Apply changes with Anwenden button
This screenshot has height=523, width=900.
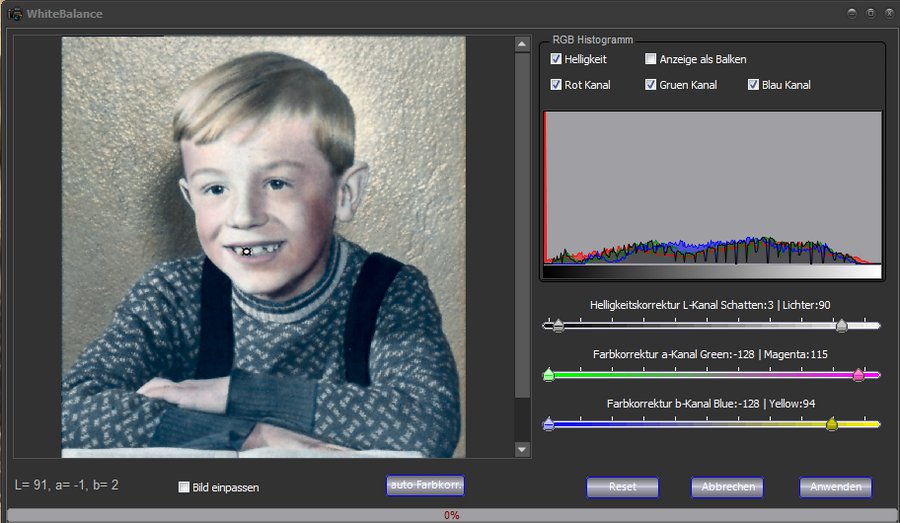835,487
